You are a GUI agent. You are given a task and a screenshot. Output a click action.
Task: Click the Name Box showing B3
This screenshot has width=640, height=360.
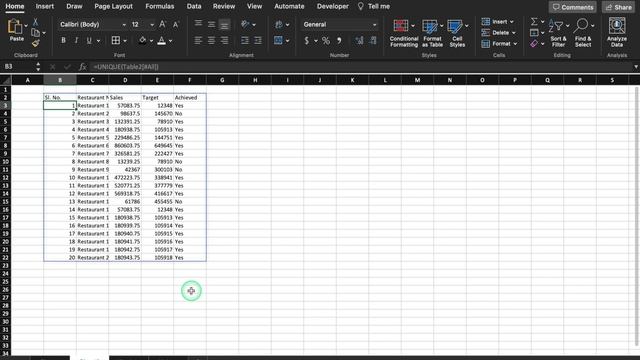pos(18,67)
